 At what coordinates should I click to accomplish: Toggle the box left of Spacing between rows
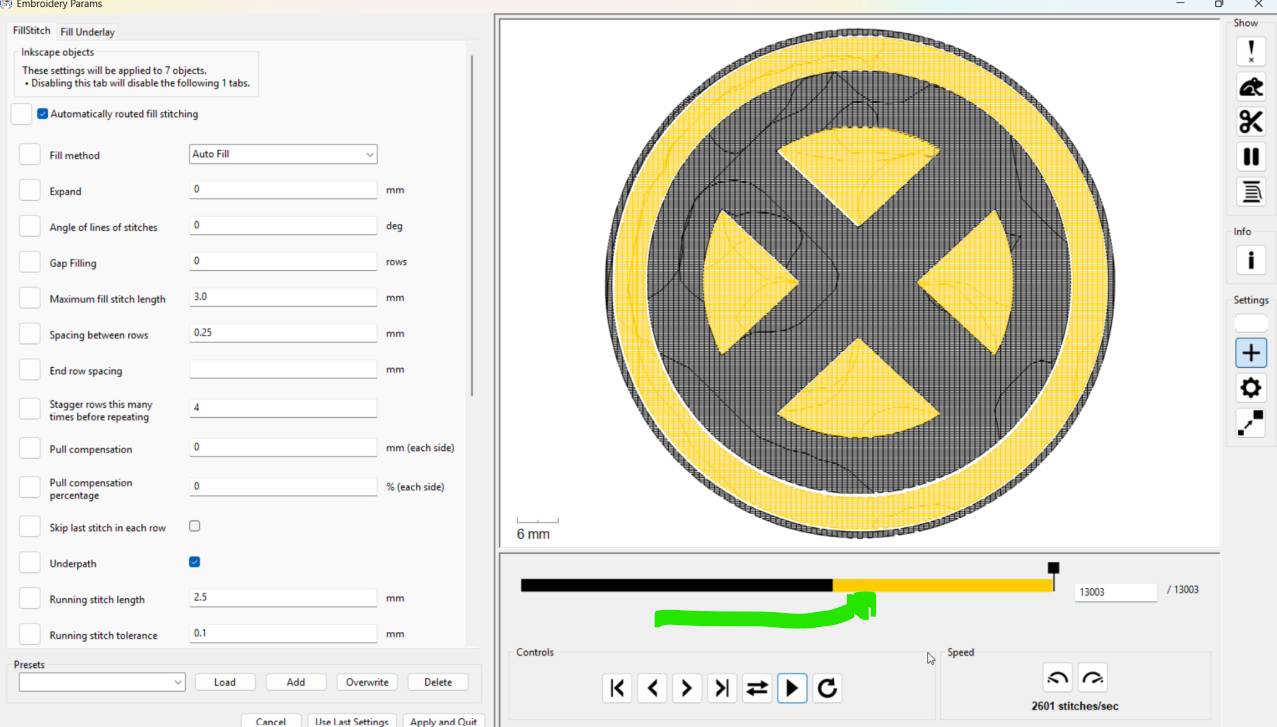(30, 334)
